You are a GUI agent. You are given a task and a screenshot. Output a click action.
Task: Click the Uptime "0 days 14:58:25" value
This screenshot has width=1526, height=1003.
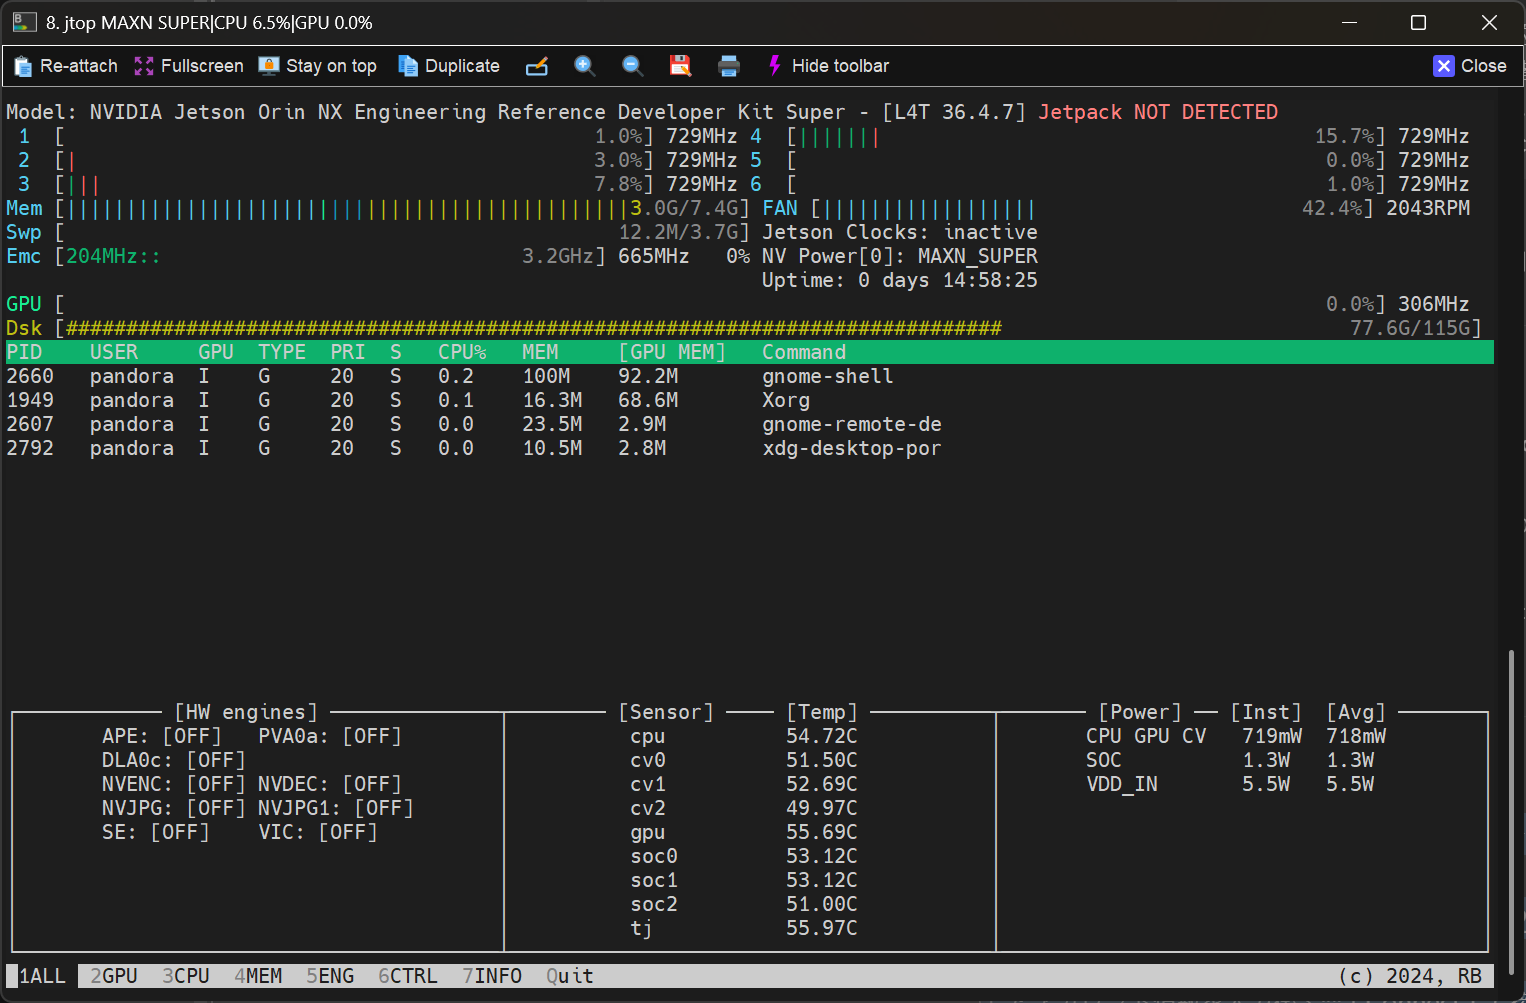(x=948, y=280)
